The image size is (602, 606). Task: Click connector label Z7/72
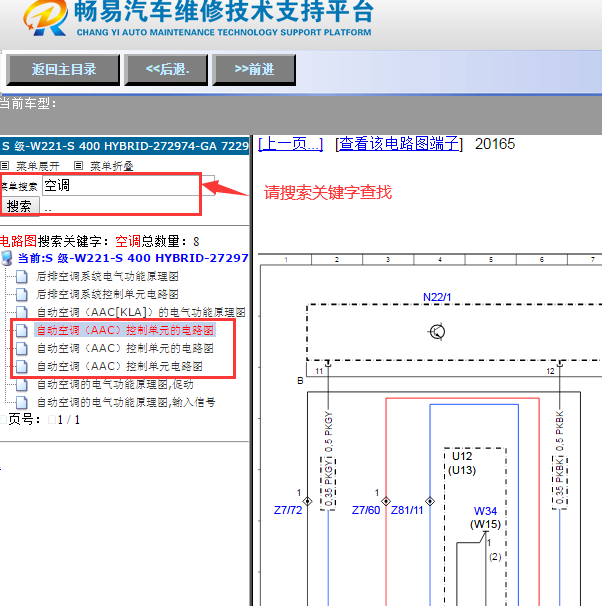coord(288,510)
